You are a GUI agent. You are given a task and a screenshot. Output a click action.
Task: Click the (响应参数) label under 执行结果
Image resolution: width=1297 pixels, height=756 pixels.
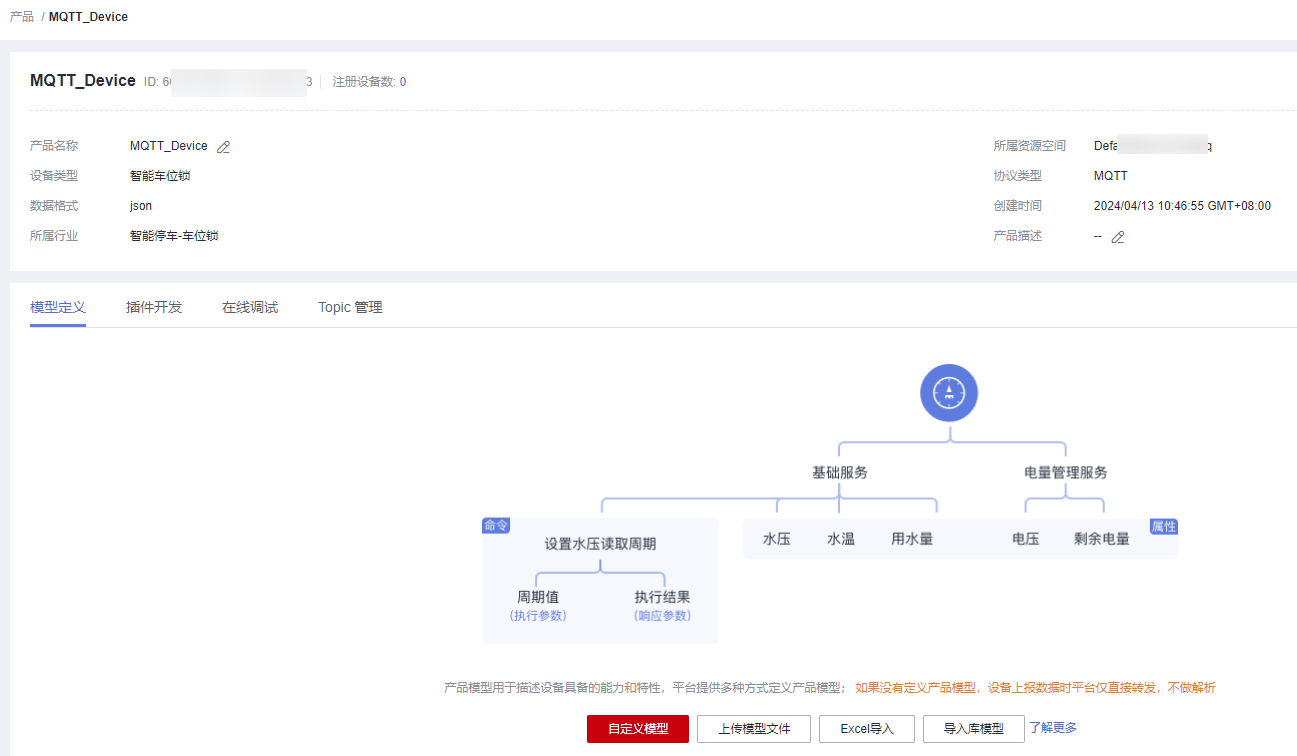click(662, 616)
